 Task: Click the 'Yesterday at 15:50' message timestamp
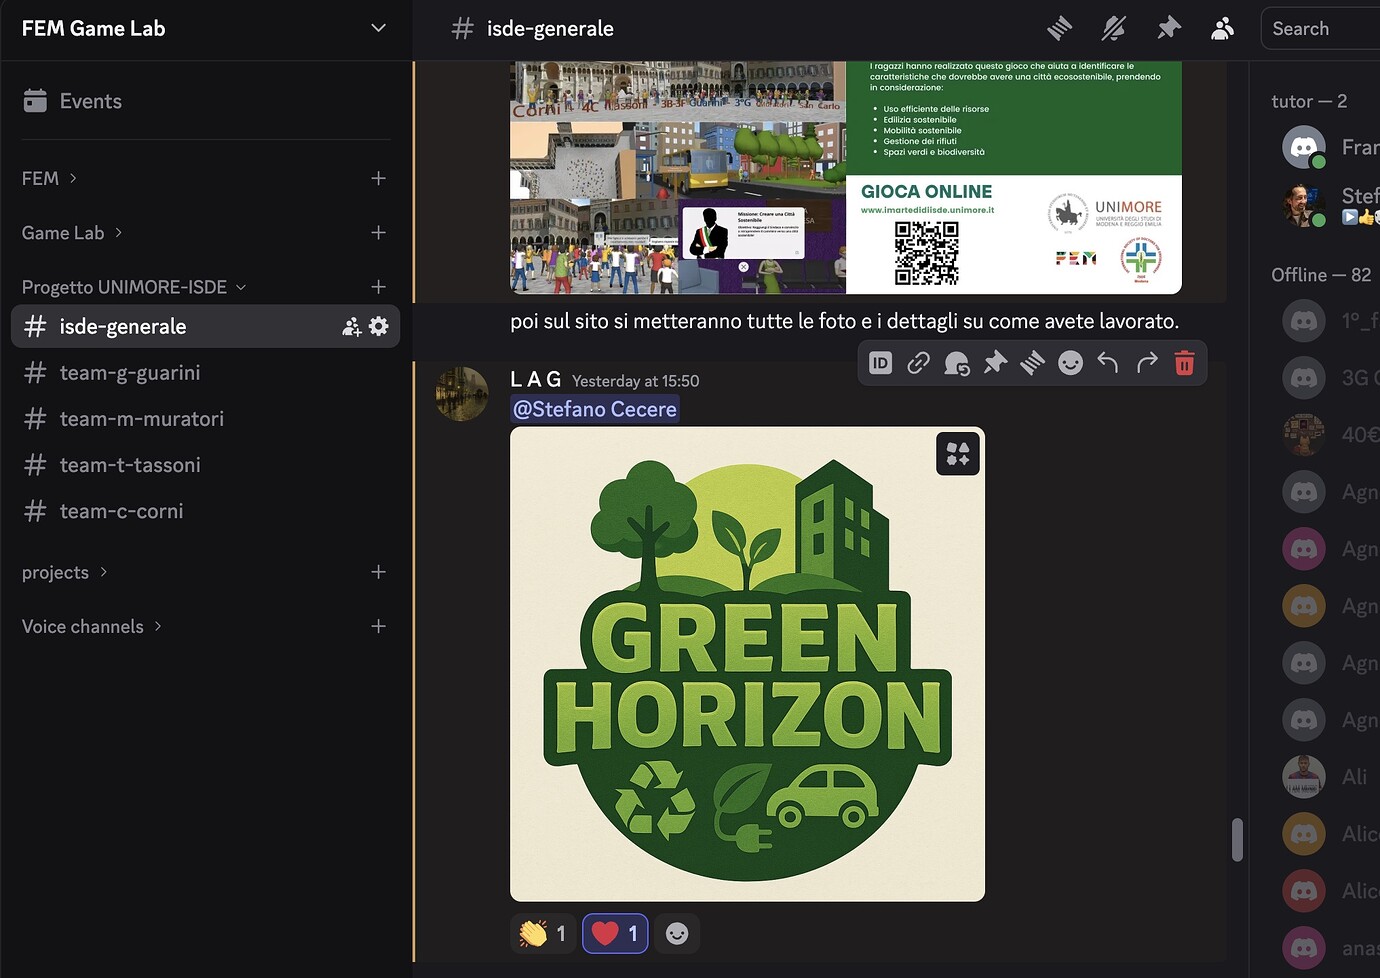tap(636, 381)
